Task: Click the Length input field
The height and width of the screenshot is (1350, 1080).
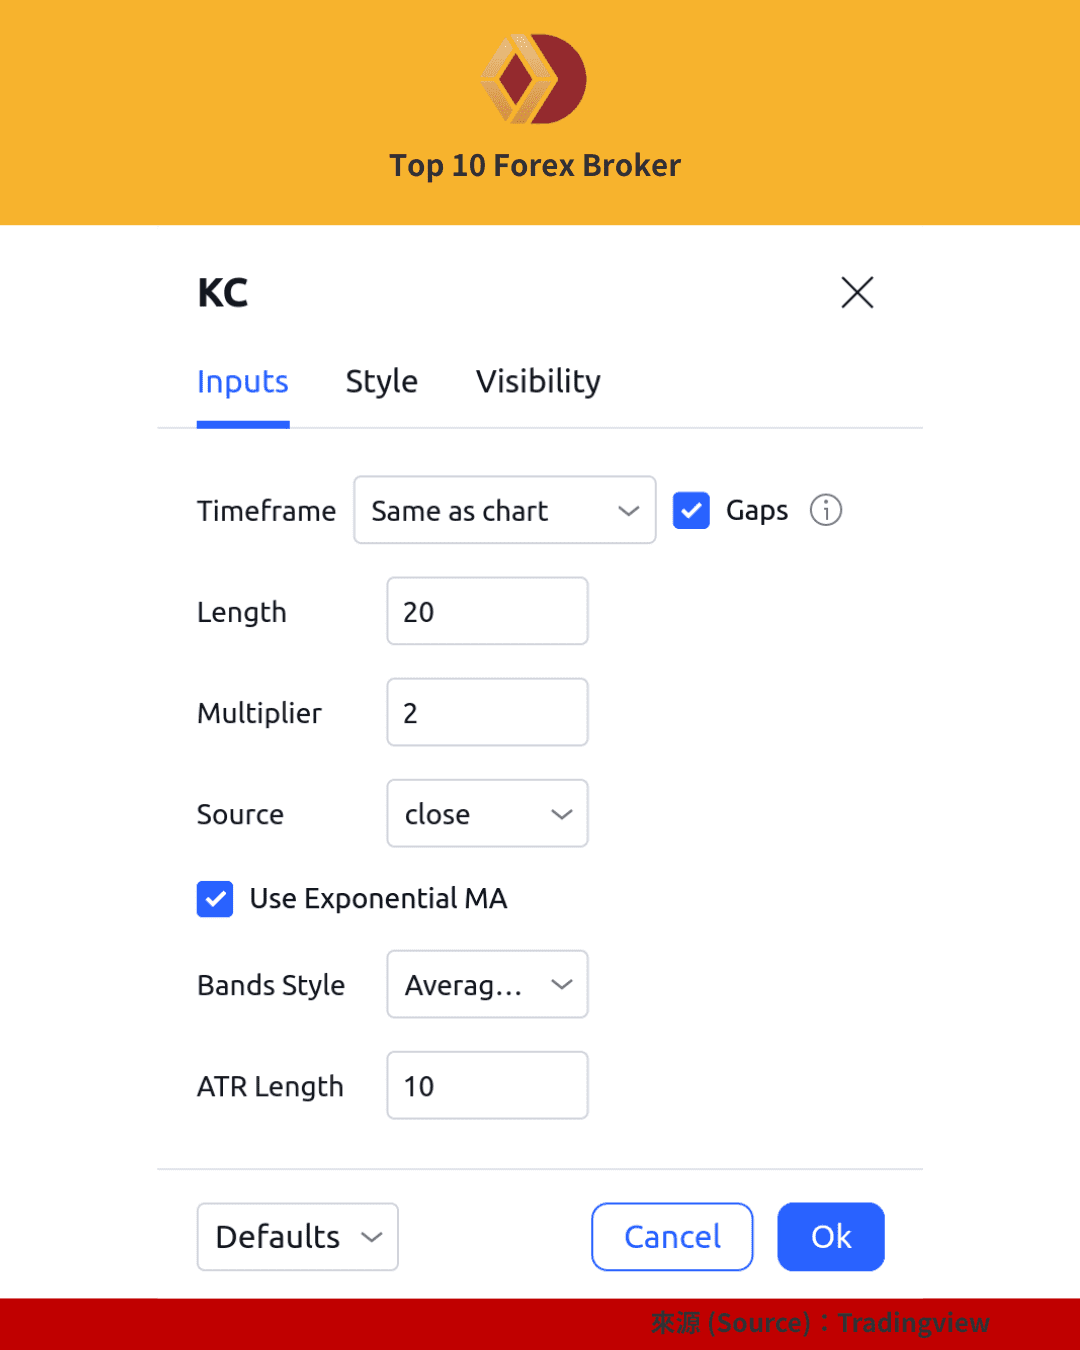Action: (x=487, y=612)
